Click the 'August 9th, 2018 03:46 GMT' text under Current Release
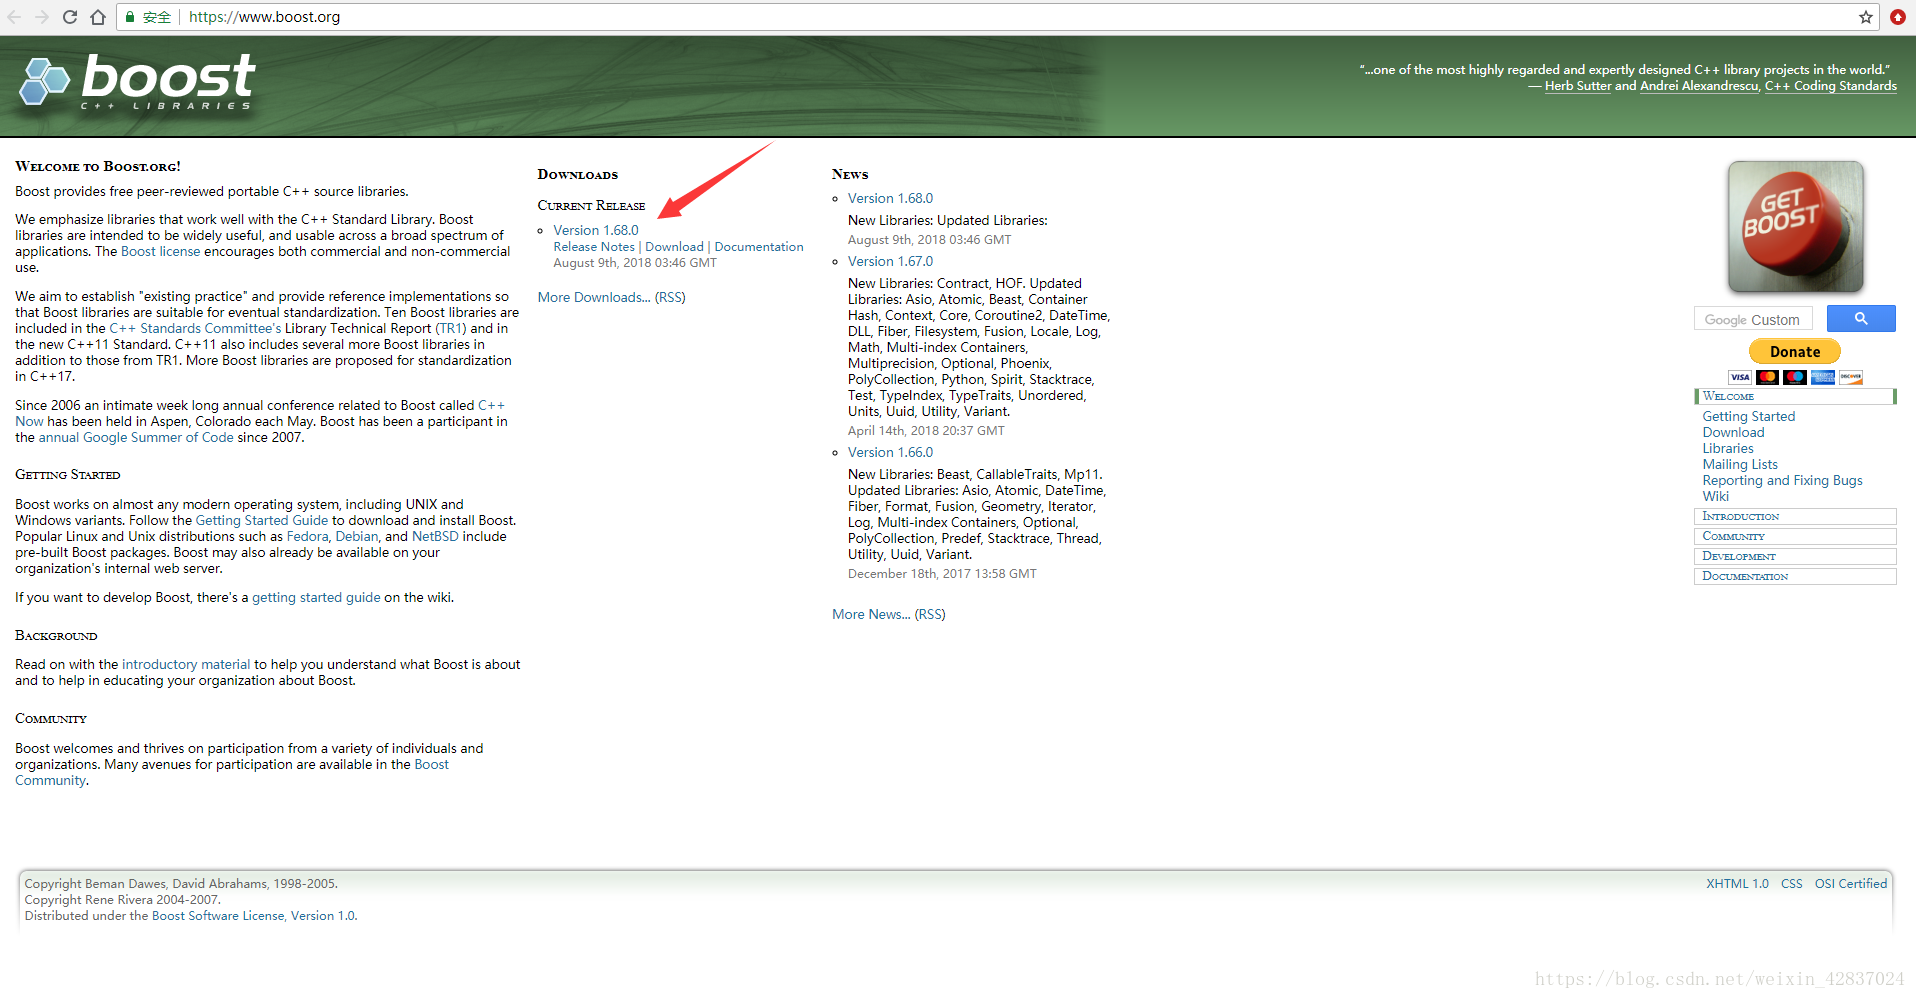 [635, 263]
